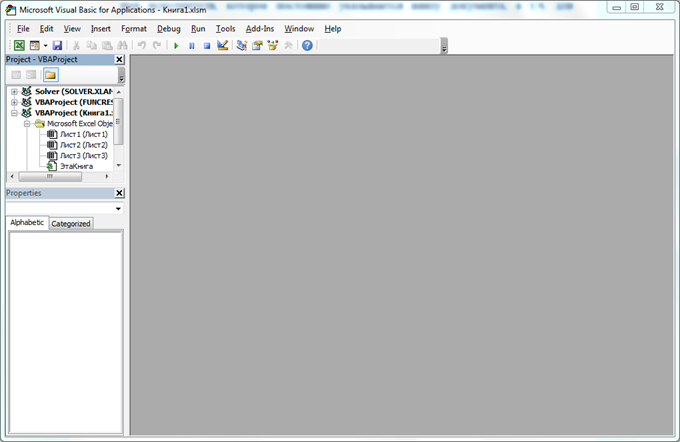The image size is (680, 442).
Task: Select the ЭтаКнига workbook object
Action: pos(76,166)
